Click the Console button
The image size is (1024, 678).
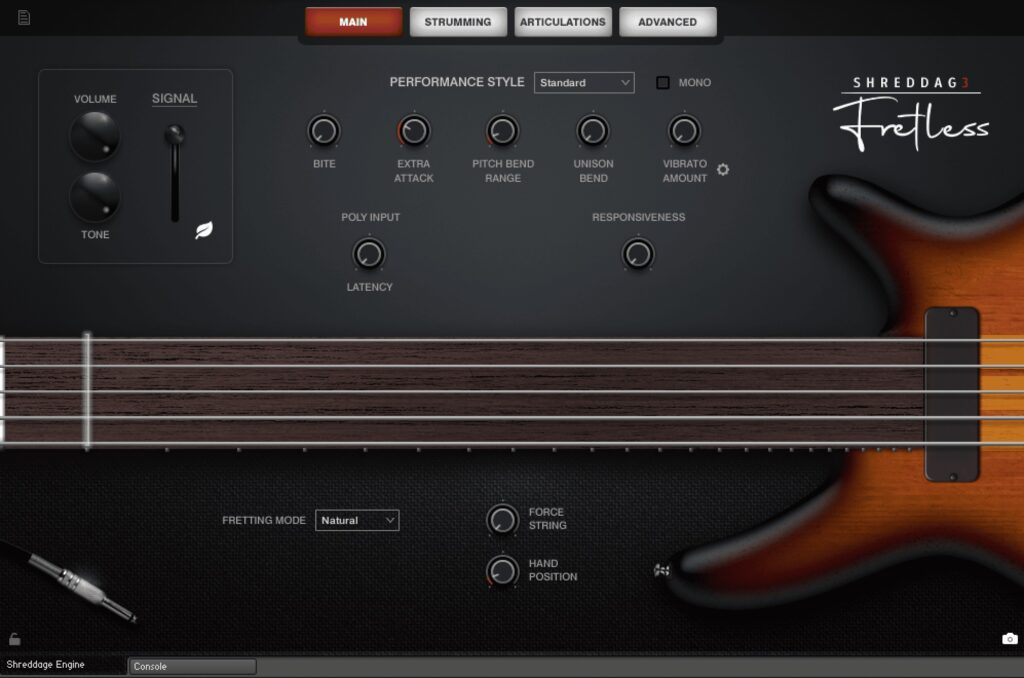pyautogui.click(x=192, y=666)
